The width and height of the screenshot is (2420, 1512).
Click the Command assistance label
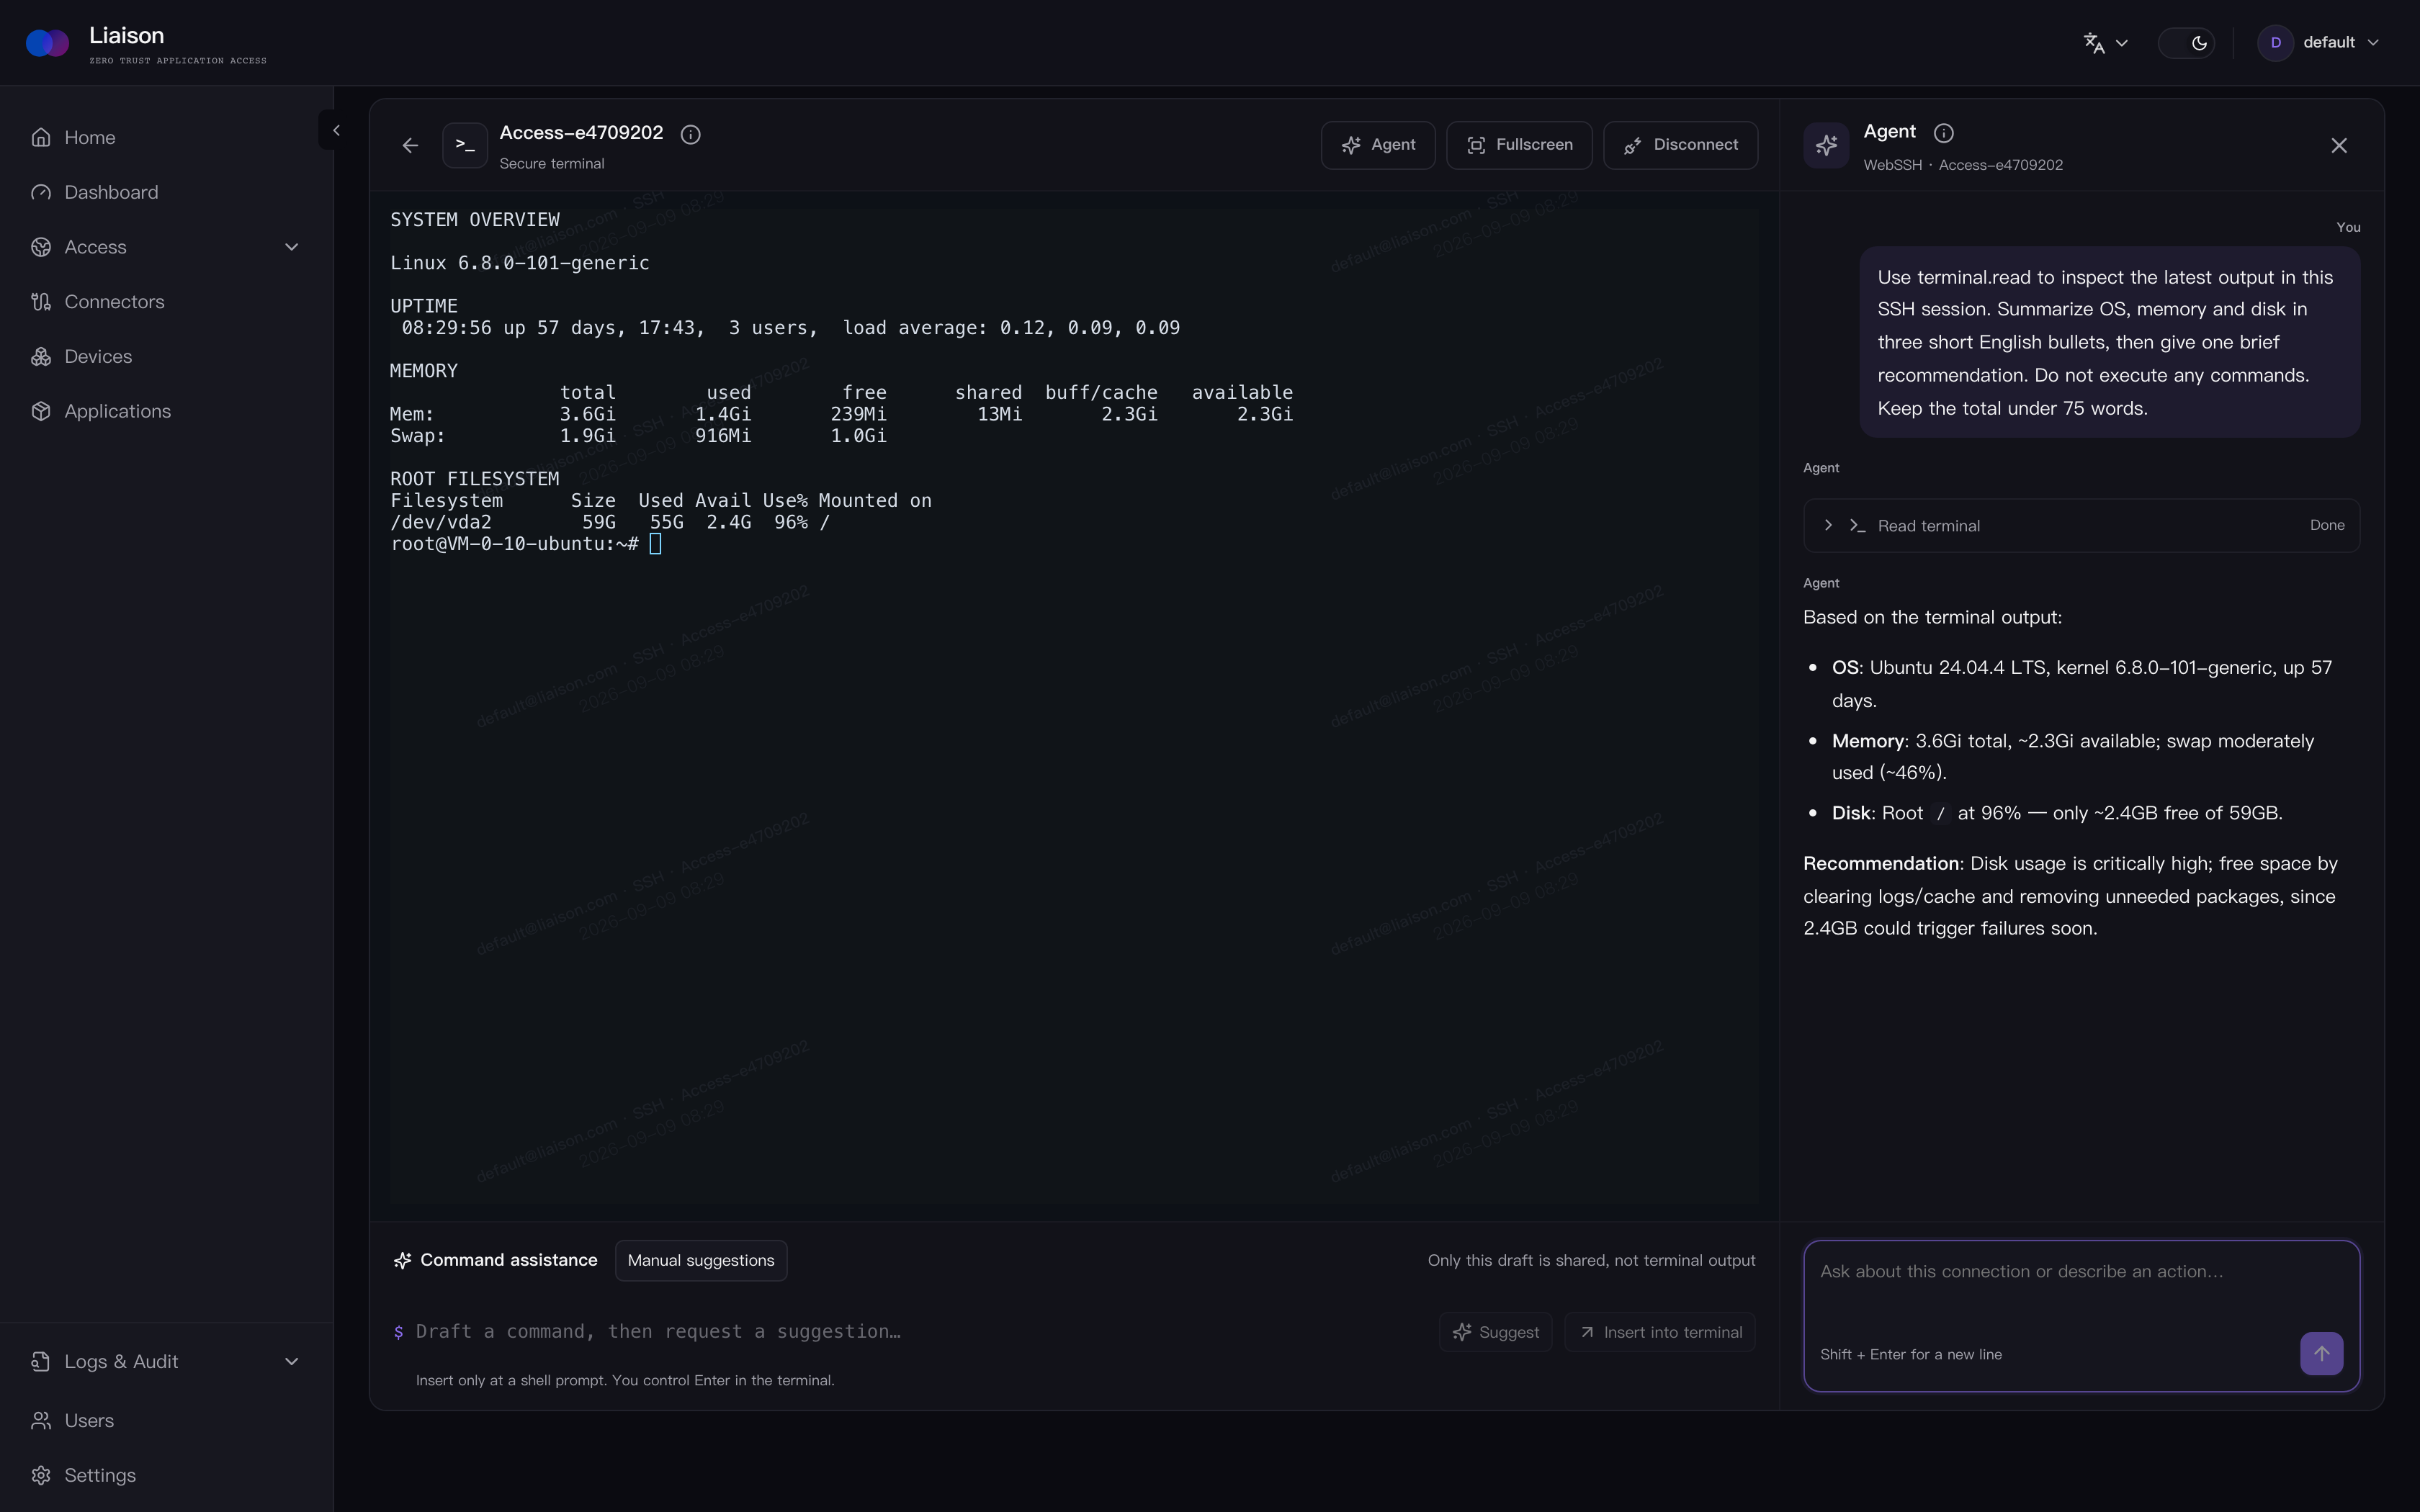click(x=508, y=1260)
